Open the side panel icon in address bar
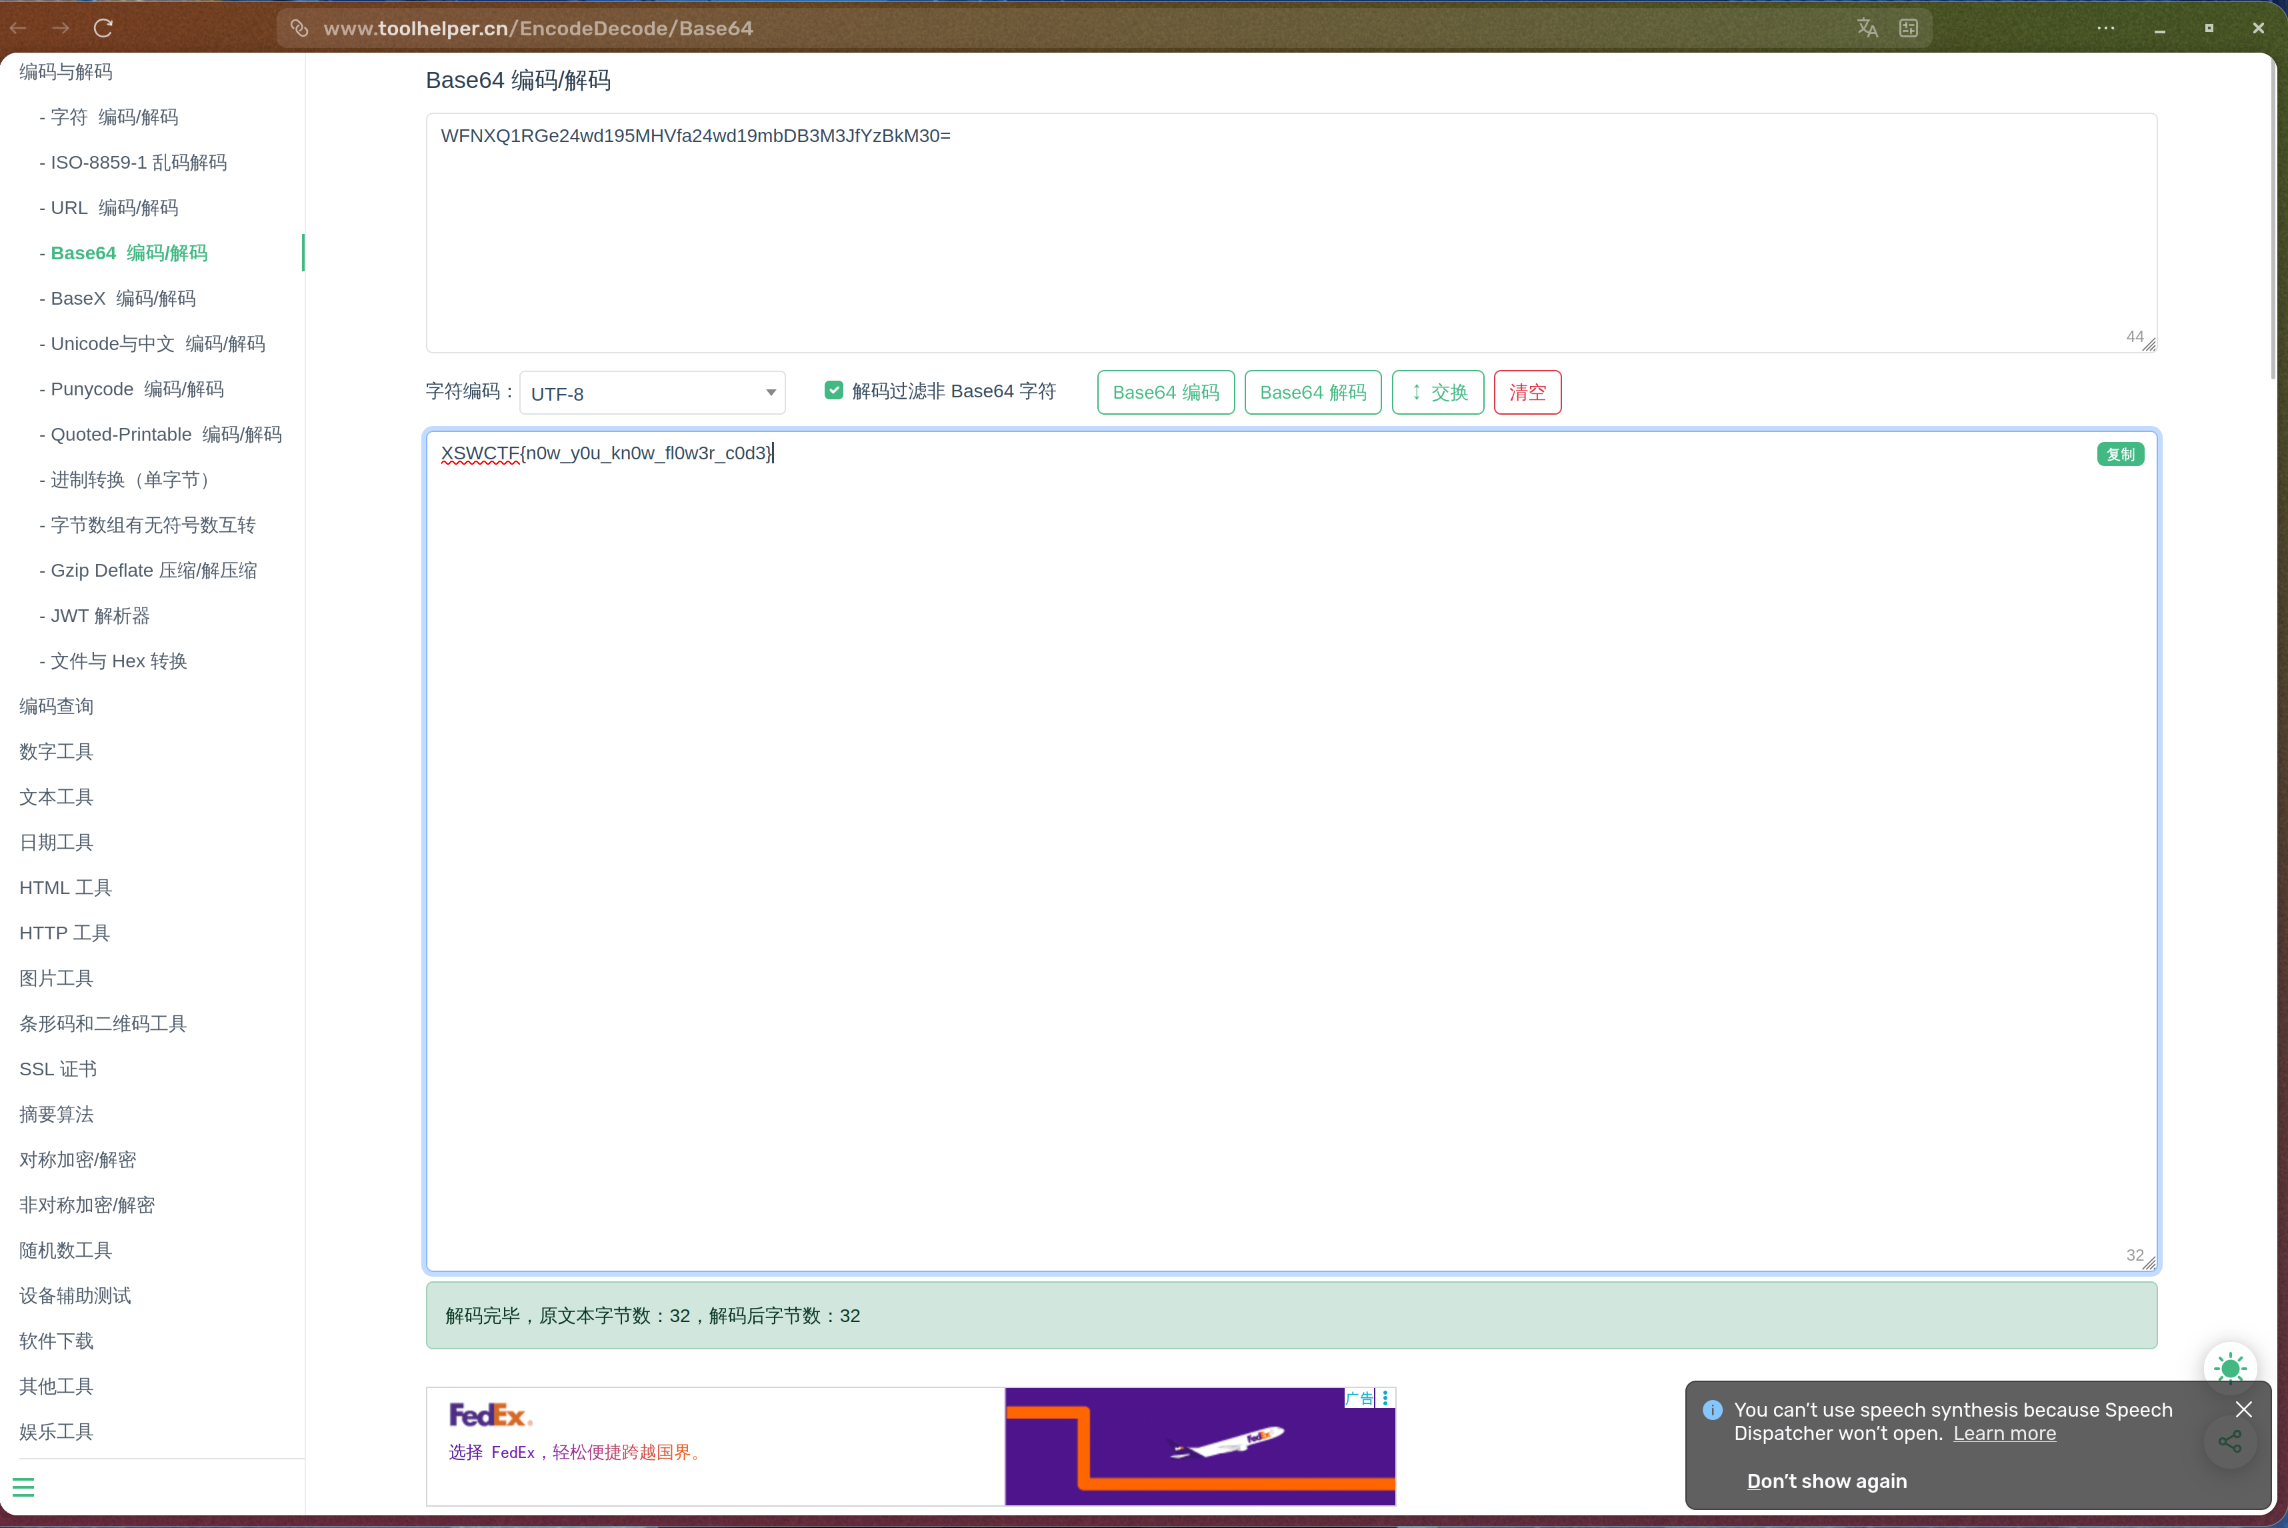Screen dimensions: 2288x1528 point(1908,28)
